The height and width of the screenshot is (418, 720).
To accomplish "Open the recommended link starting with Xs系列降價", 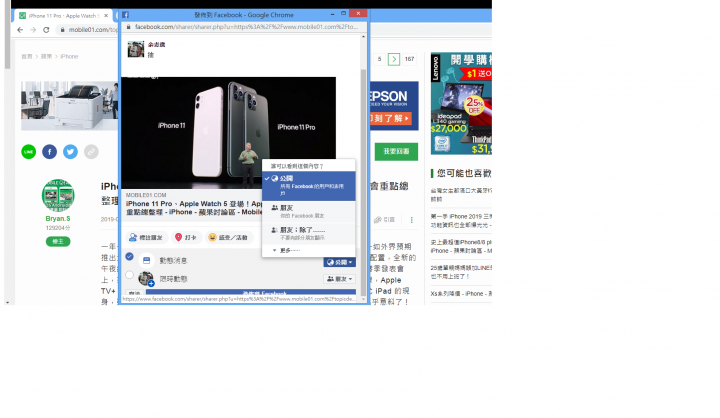I will [461, 294].
